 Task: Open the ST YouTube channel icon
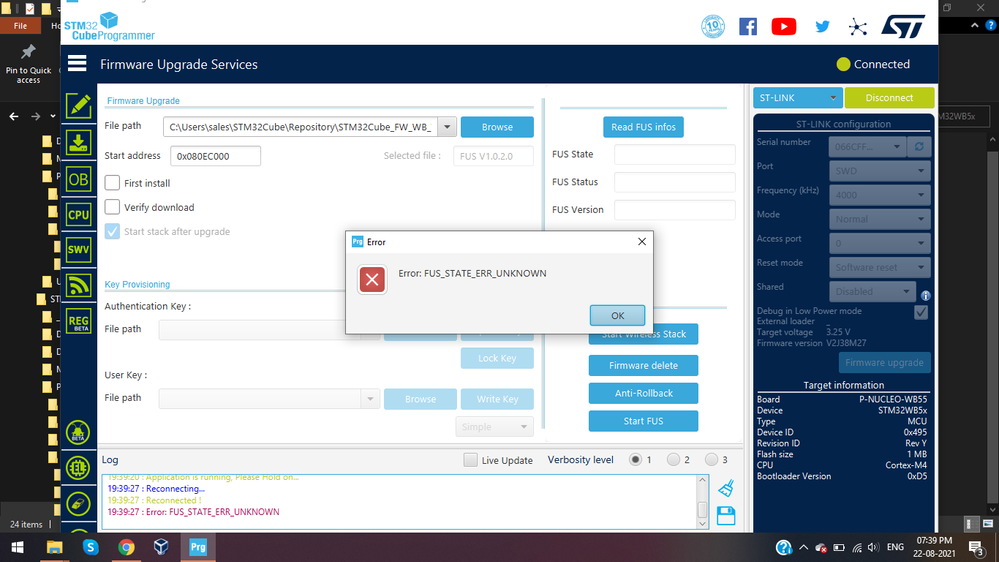[784, 27]
